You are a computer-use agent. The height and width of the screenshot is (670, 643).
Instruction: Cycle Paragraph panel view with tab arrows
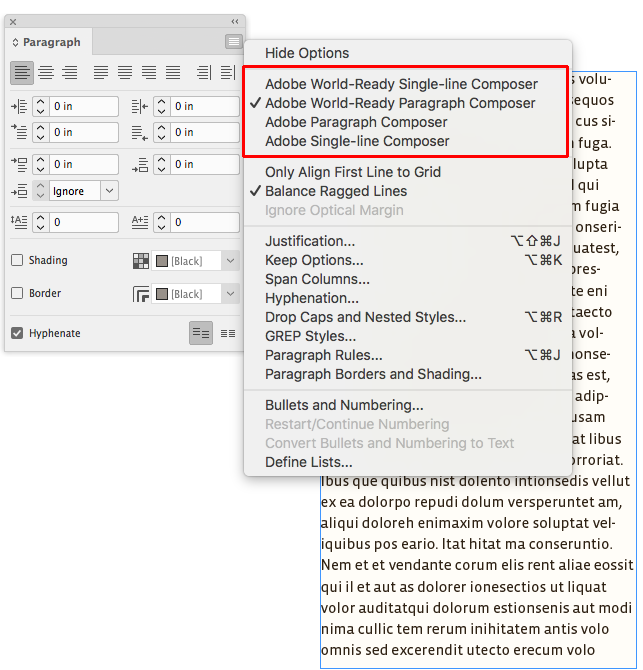click(x=15, y=42)
